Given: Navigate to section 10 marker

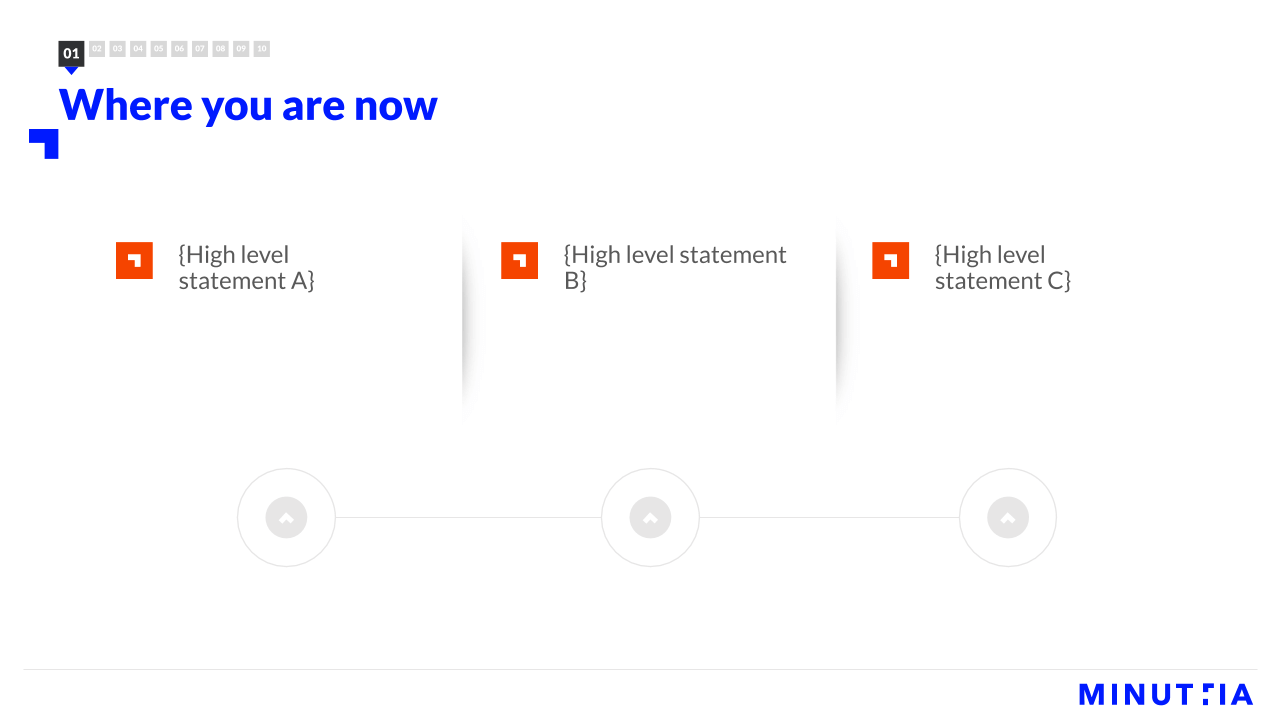Looking at the screenshot, I should (x=261, y=48).
